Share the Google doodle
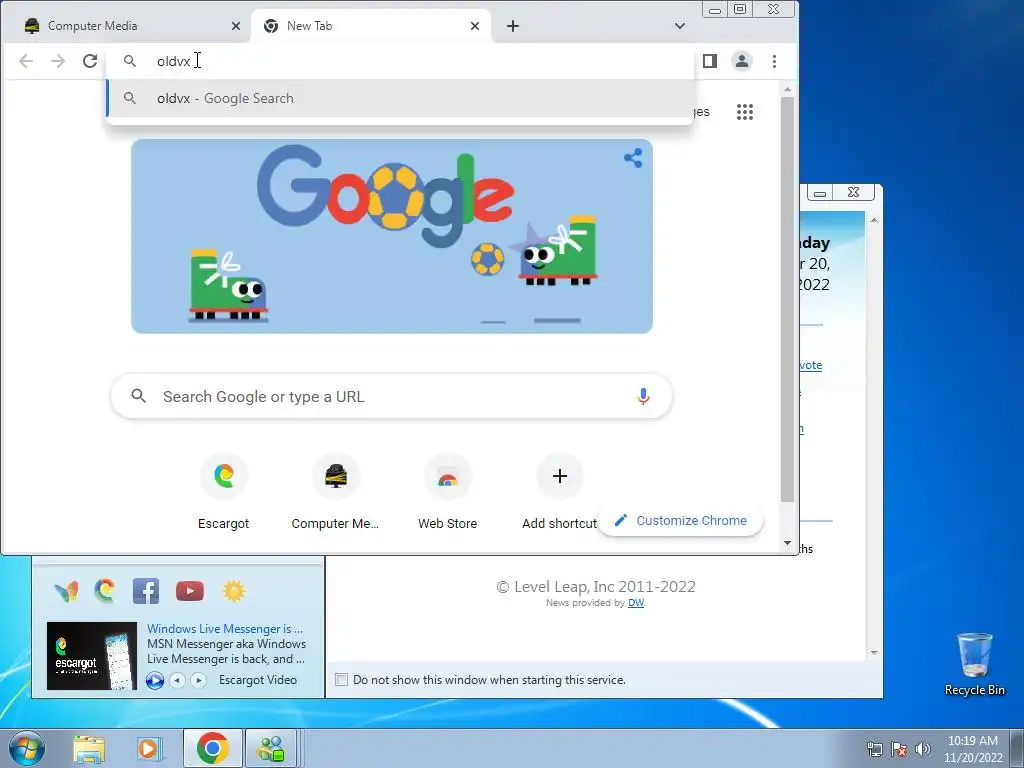 633,157
